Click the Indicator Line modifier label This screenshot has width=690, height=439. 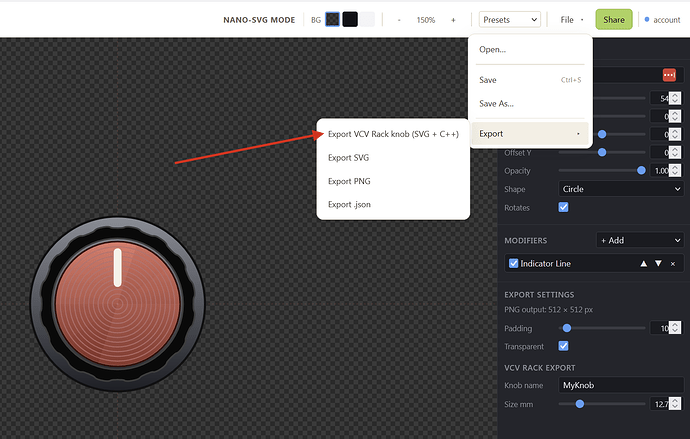pos(545,263)
